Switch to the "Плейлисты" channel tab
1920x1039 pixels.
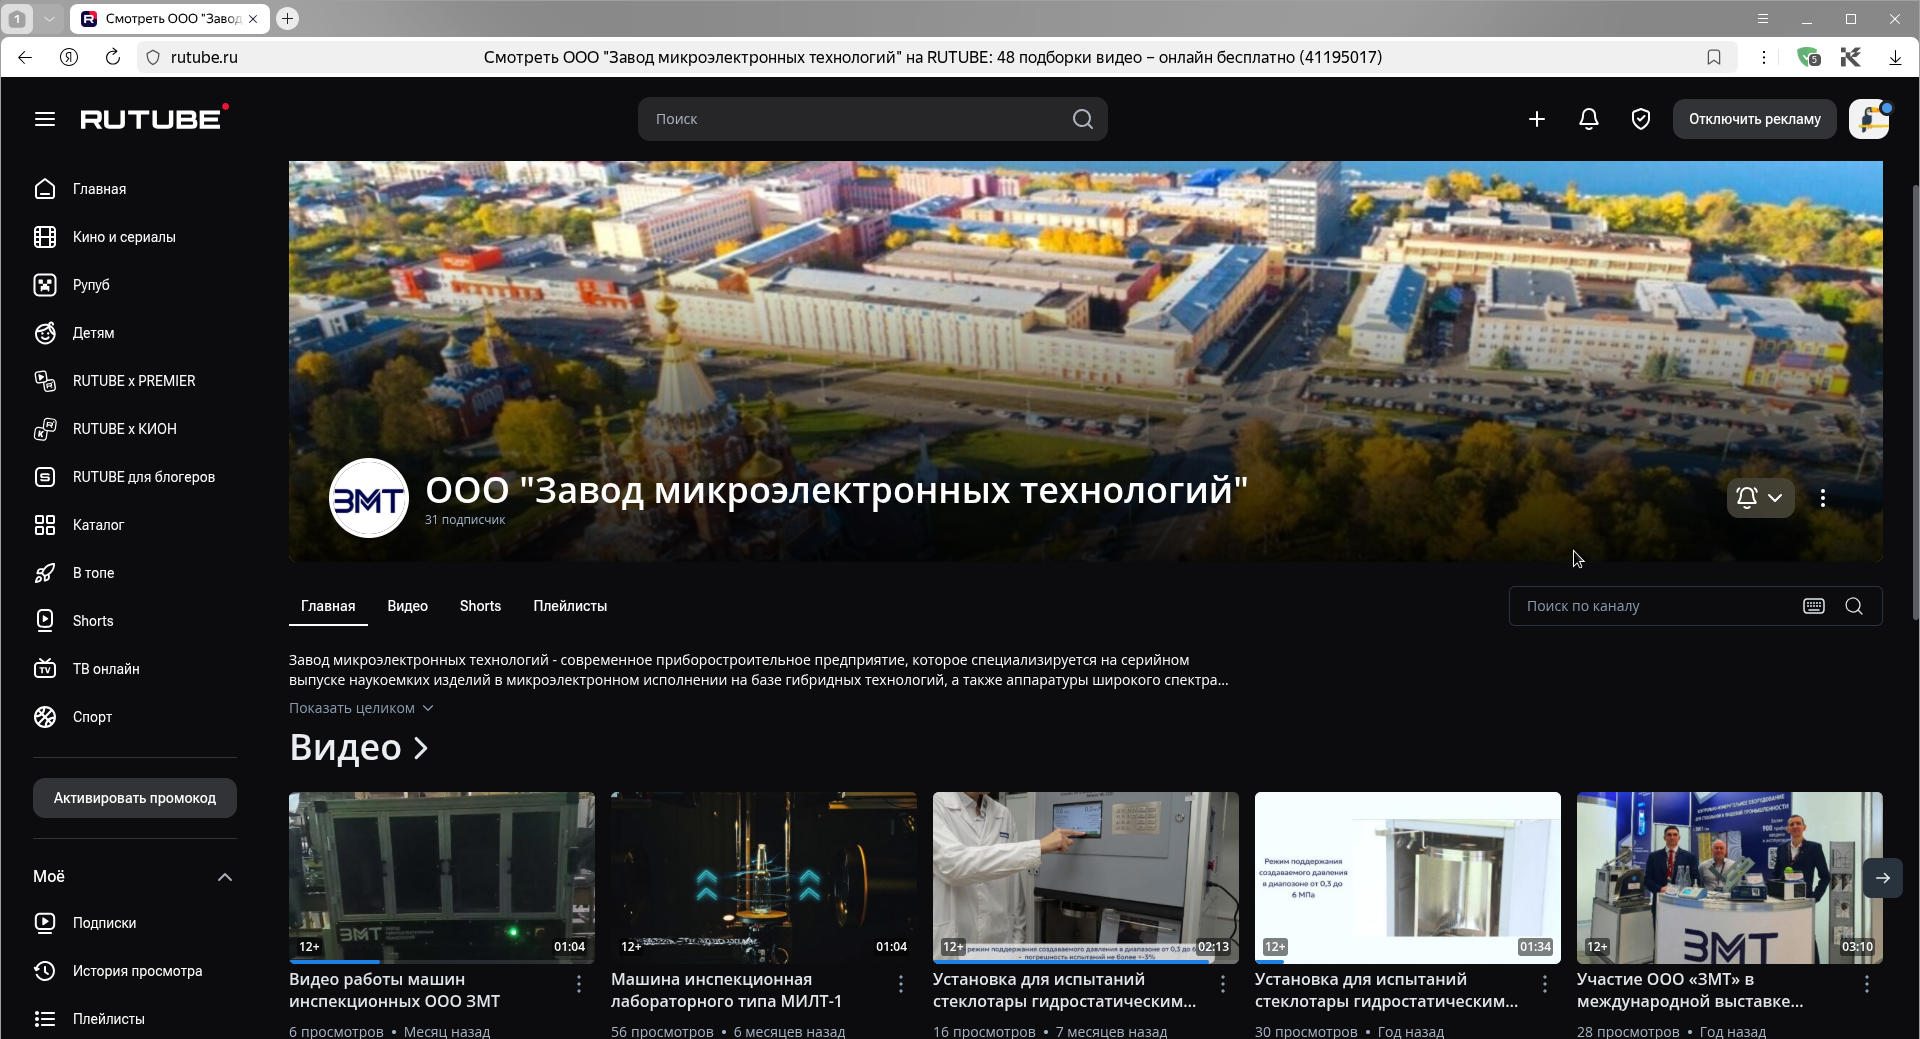(x=570, y=606)
